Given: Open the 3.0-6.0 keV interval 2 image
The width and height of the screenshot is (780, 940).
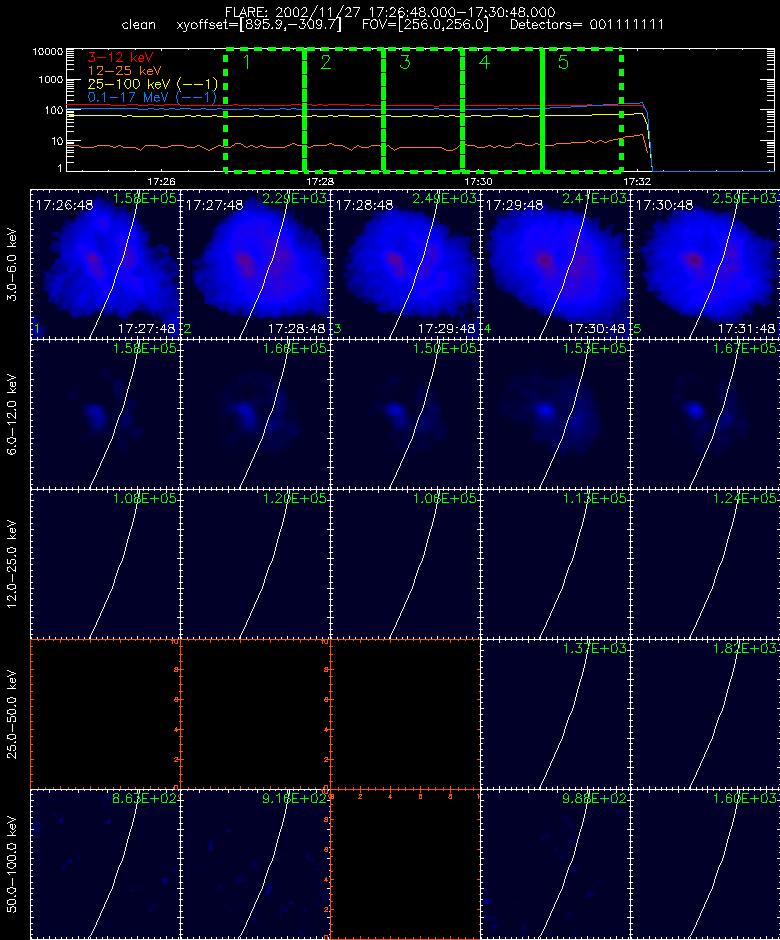Looking at the screenshot, I should click(x=255, y=264).
